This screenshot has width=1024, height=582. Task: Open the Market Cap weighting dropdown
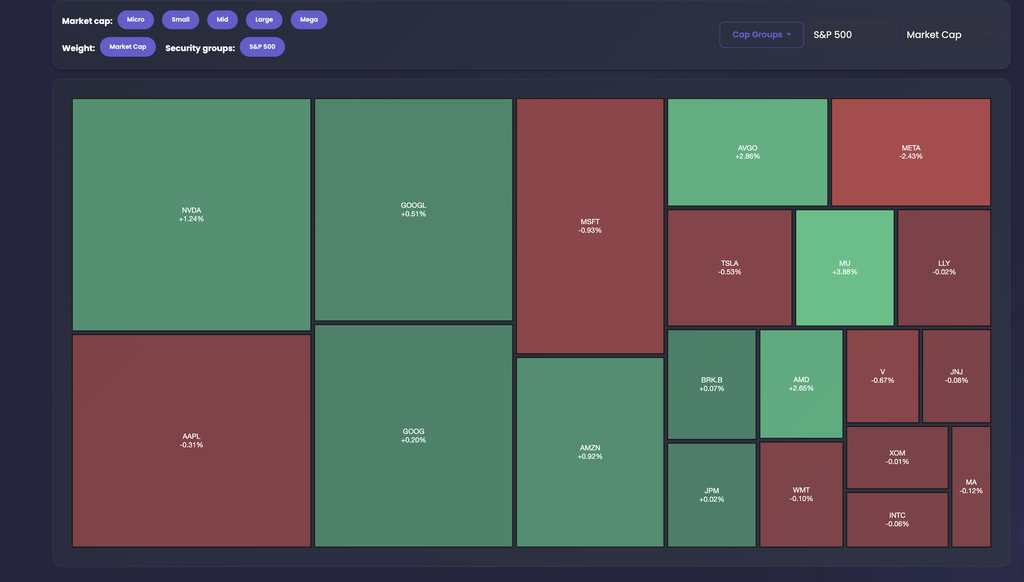(x=950, y=35)
